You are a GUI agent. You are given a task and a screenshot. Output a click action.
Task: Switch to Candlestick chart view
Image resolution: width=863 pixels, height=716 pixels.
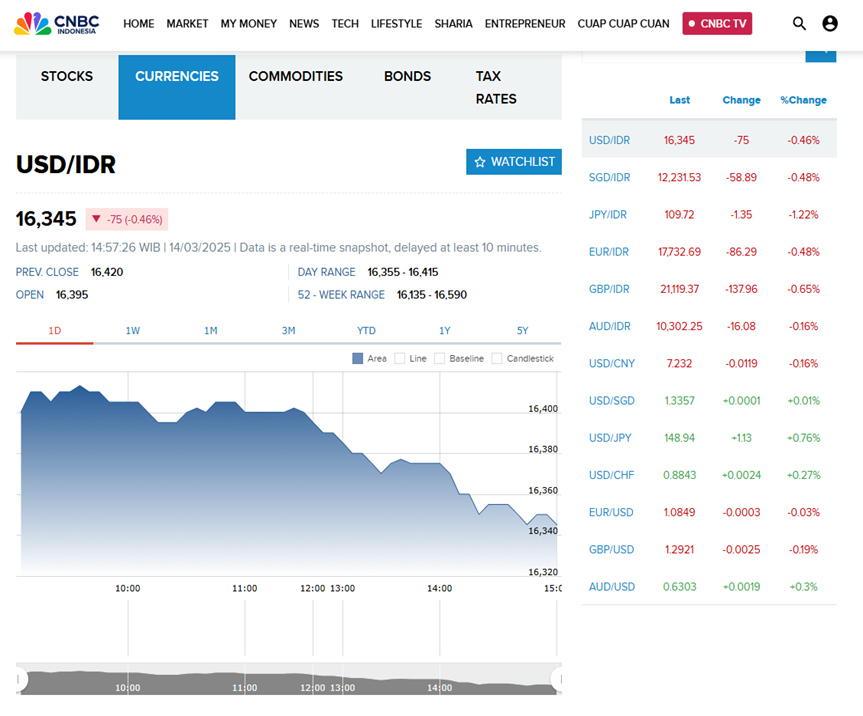(497, 358)
